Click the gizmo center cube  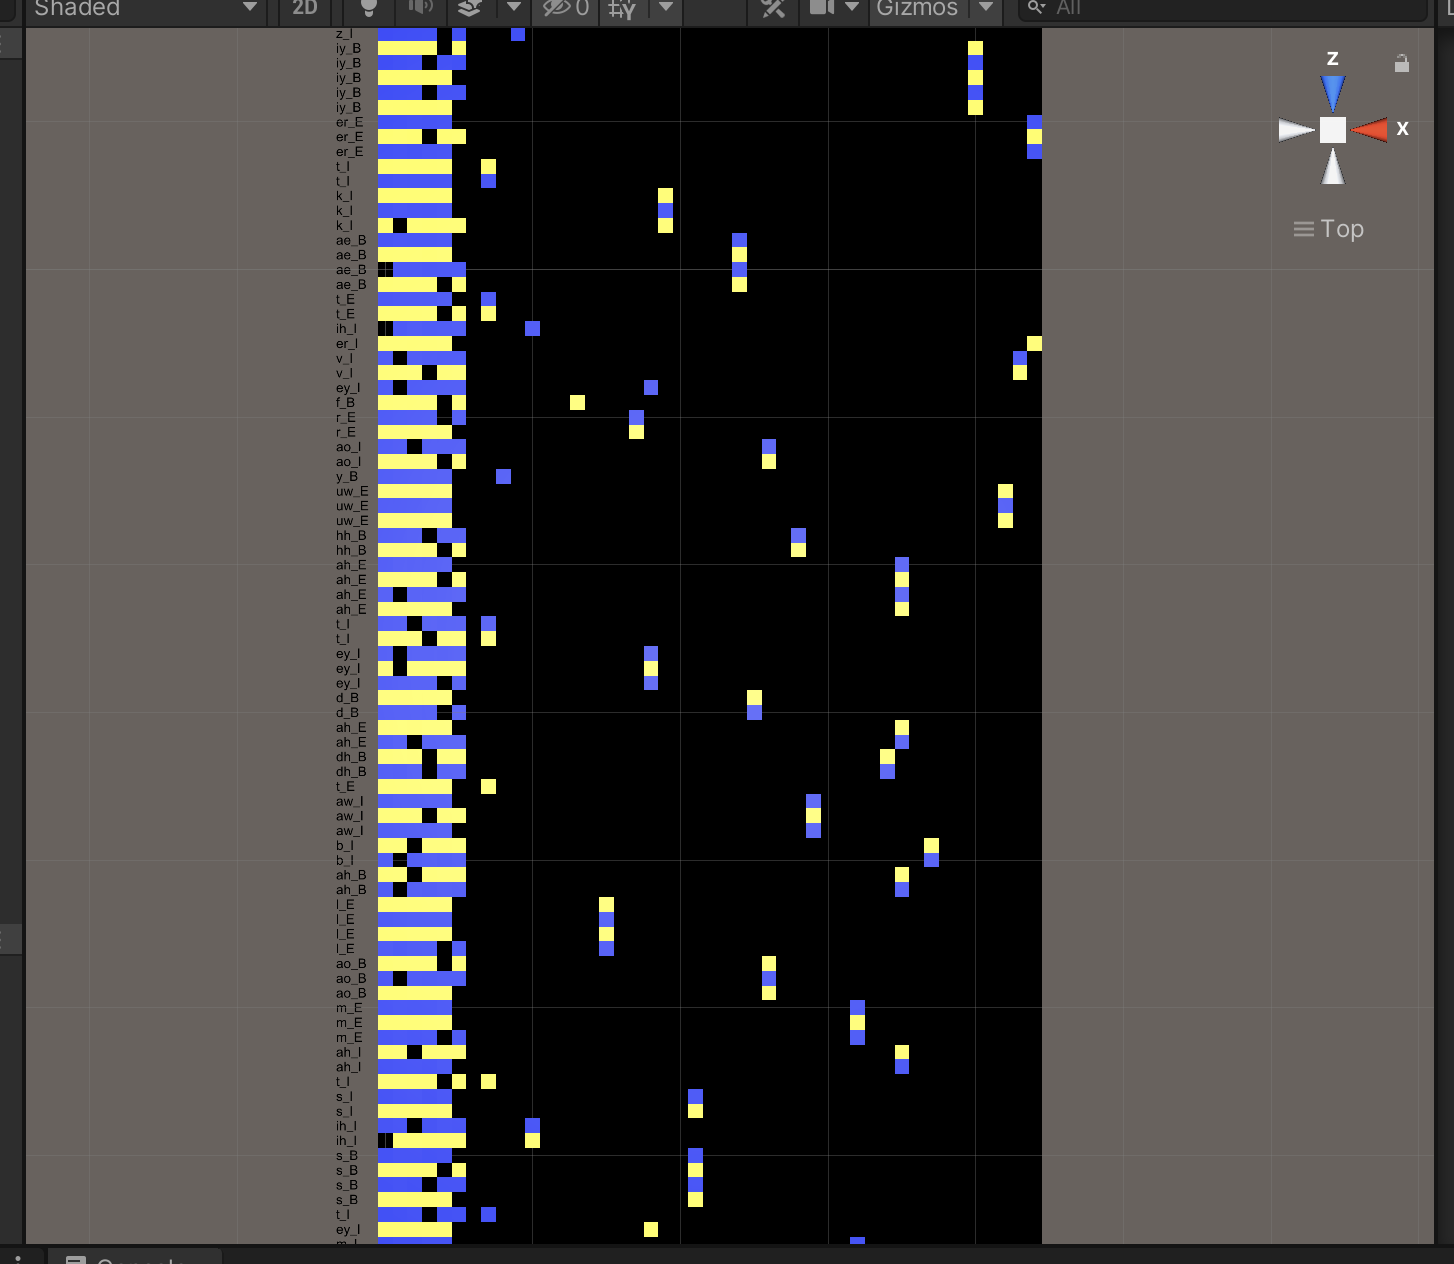click(1333, 130)
